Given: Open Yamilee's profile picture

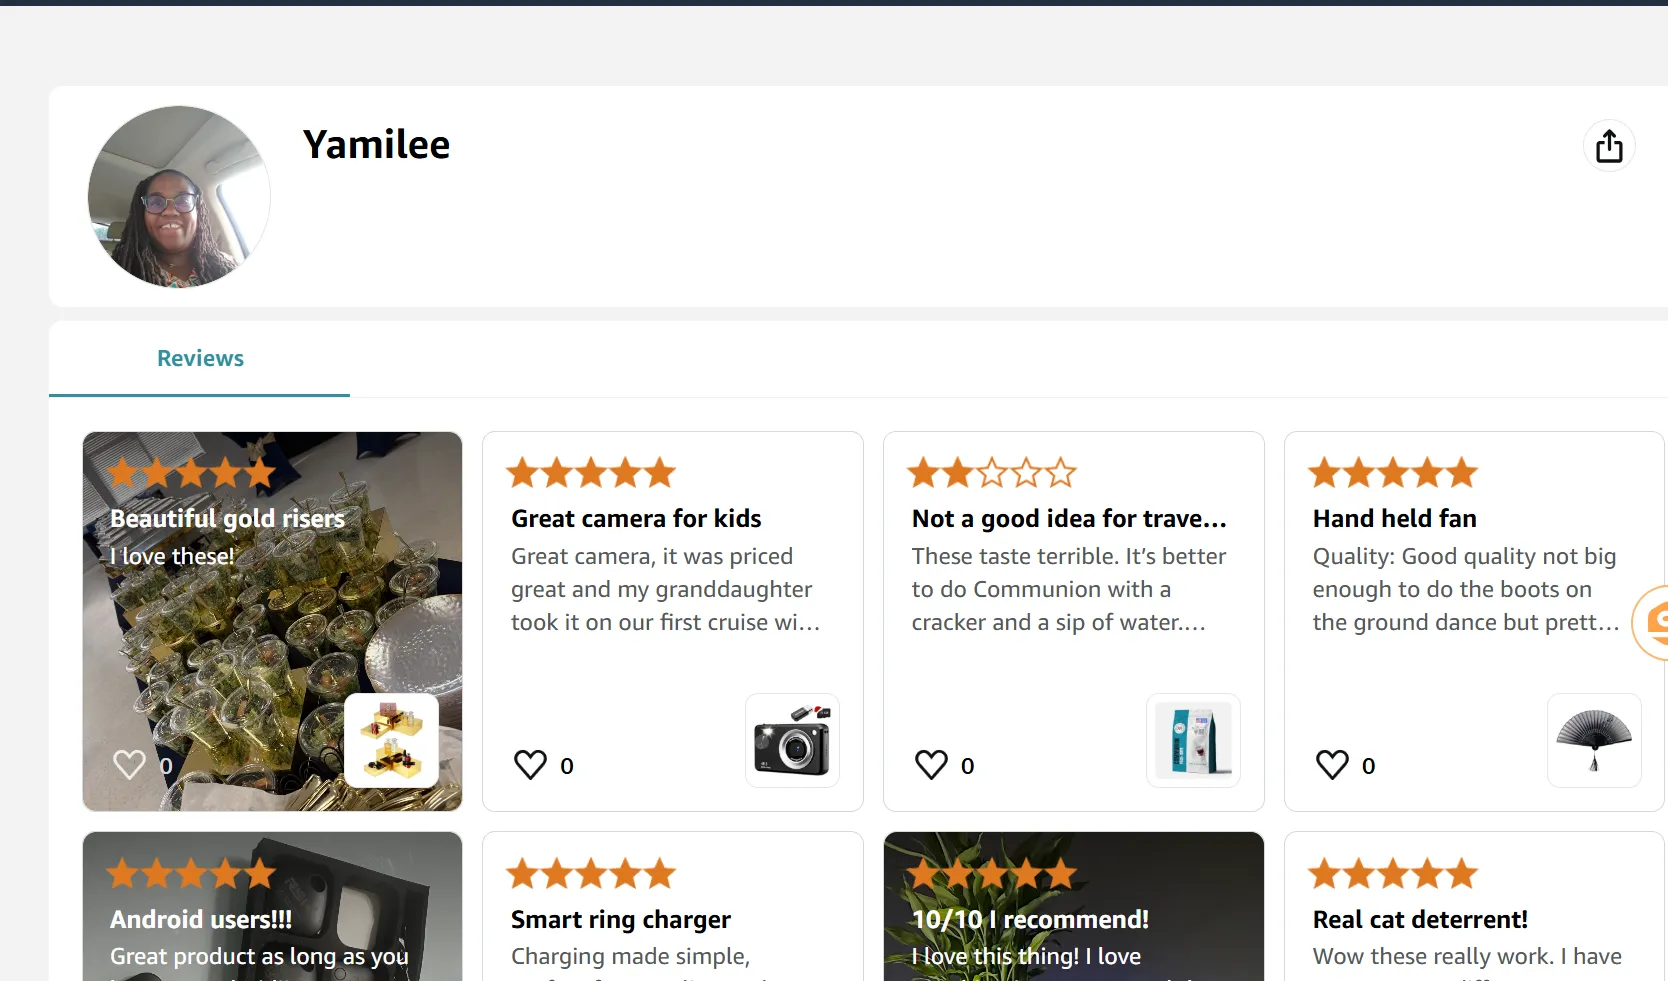Looking at the screenshot, I should point(179,197).
